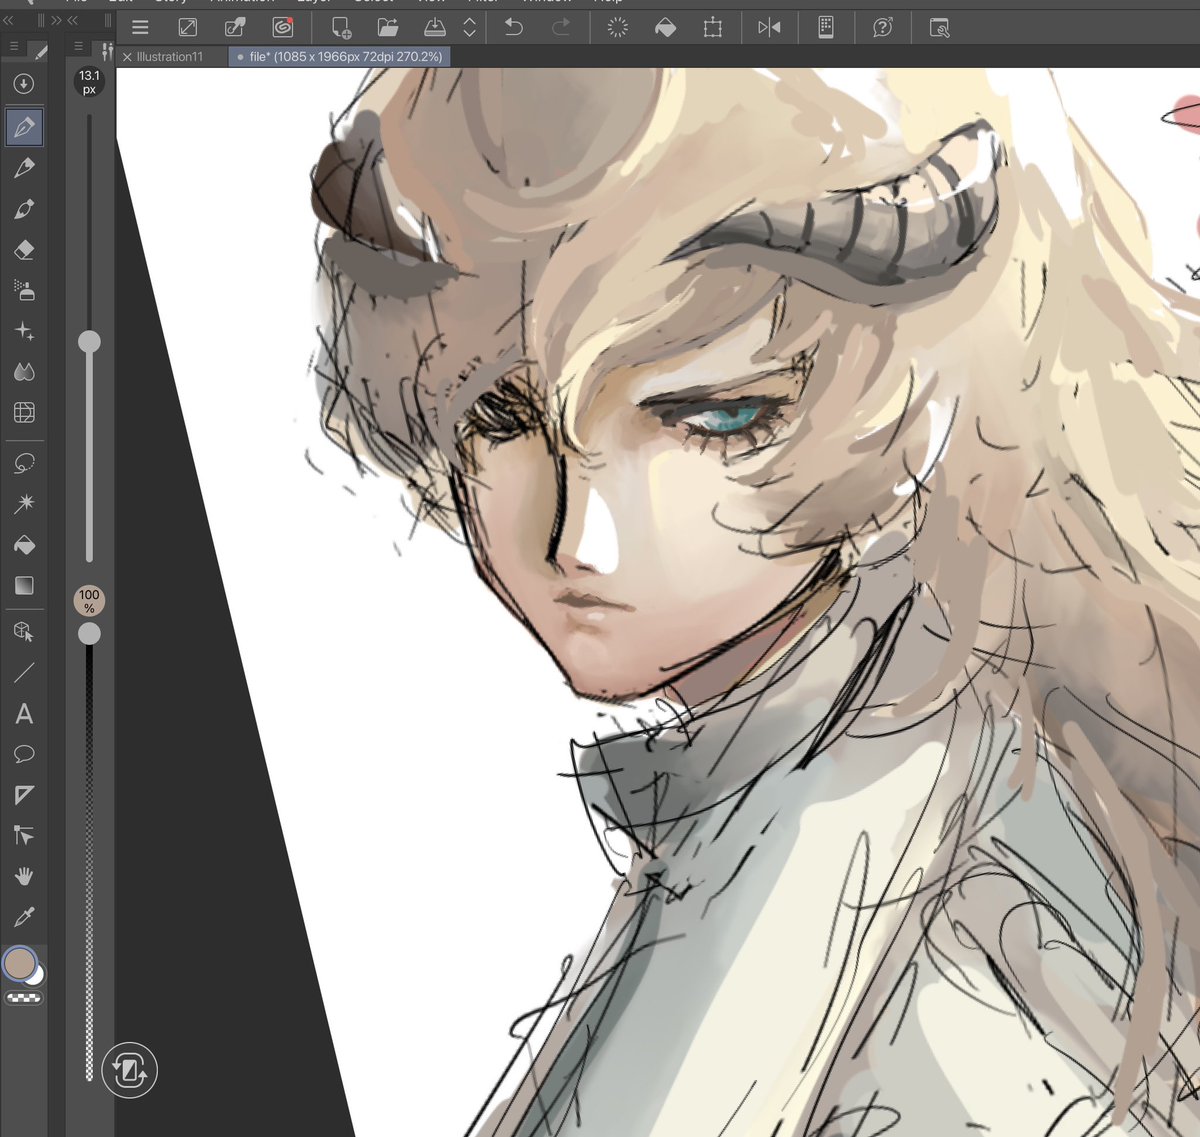This screenshot has height=1137, width=1200.
Task: Open the hamburger menu in the command bar
Action: pos(140,28)
